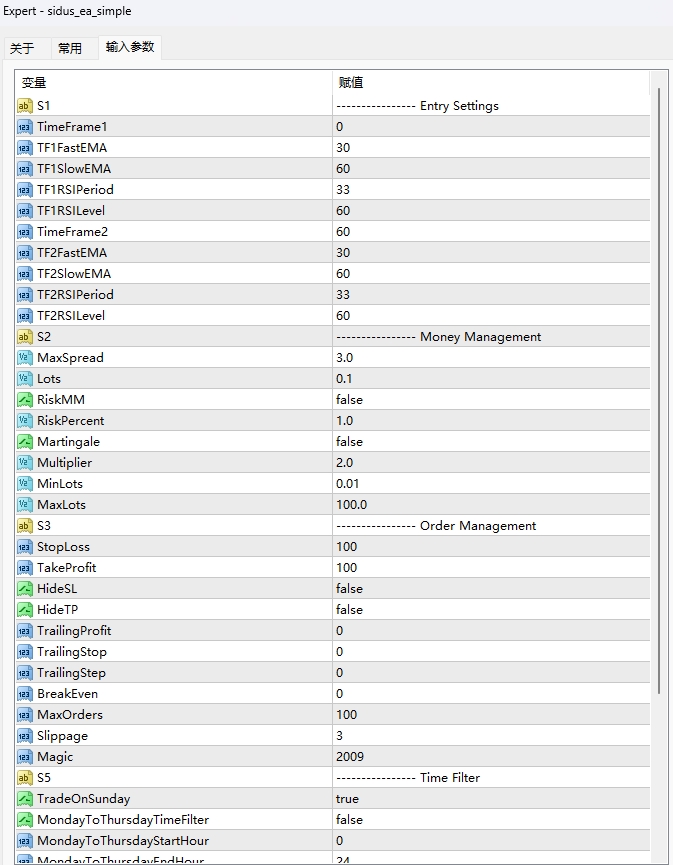673x865 pixels.
Task: Click the double-type icon beside Multiplier
Action: 24,462
